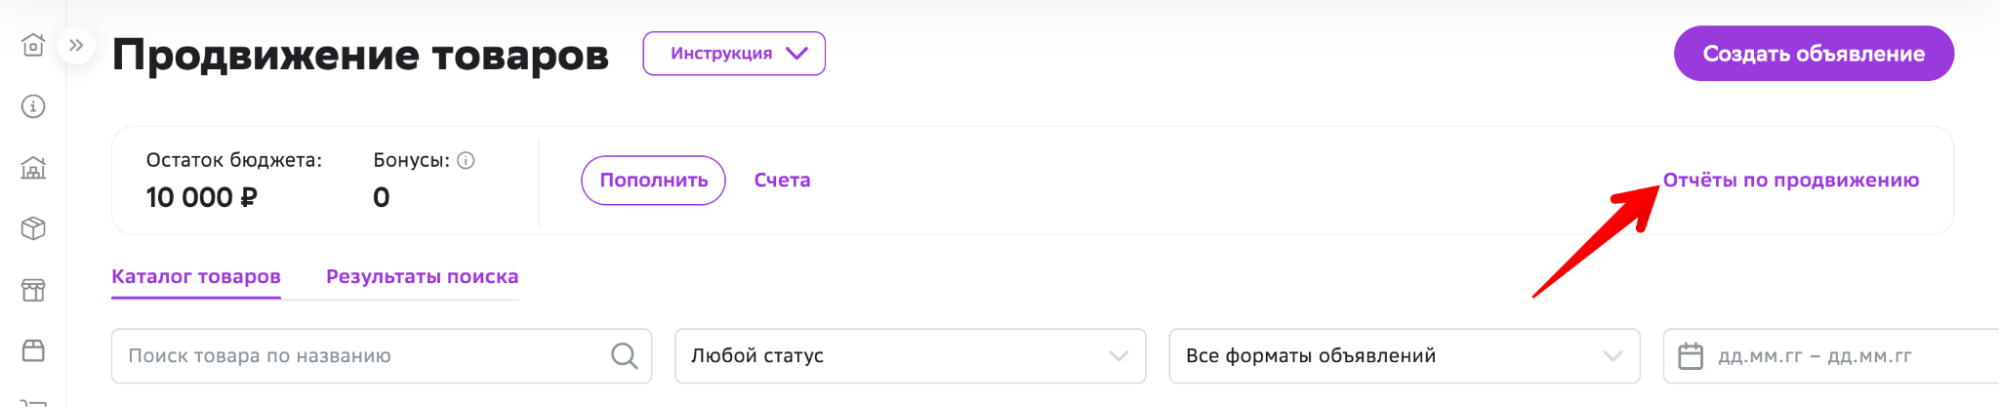Expand sidebar with the double chevron button
1999x408 pixels.
click(76, 45)
